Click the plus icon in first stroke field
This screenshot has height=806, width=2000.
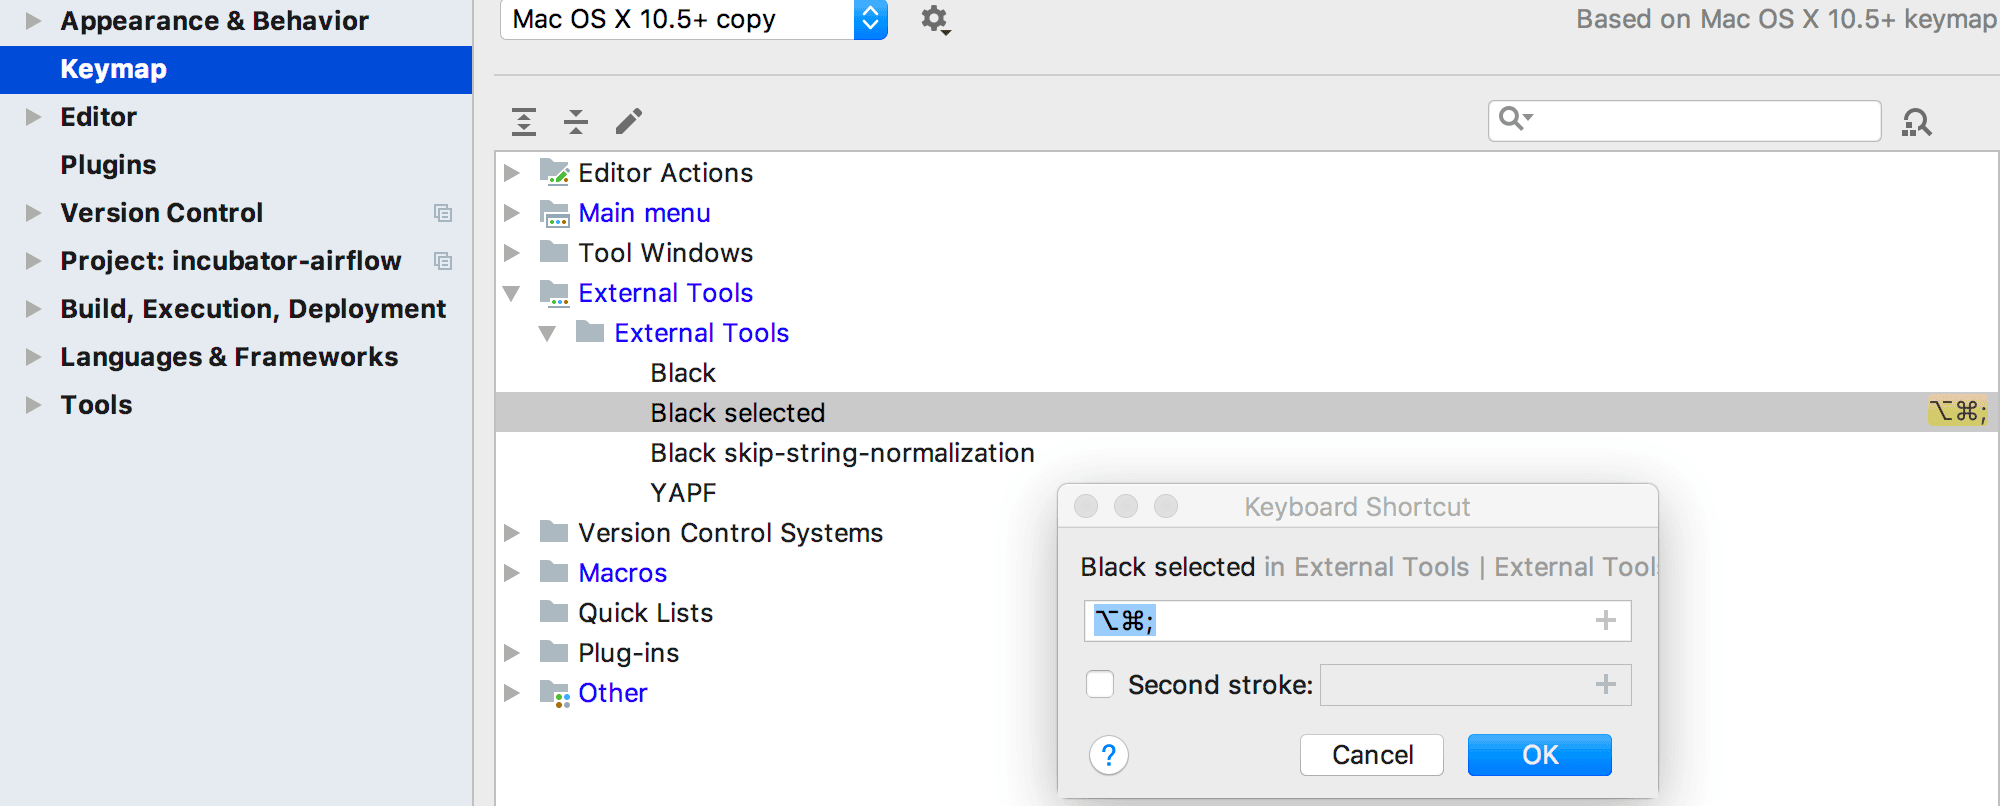(1606, 620)
